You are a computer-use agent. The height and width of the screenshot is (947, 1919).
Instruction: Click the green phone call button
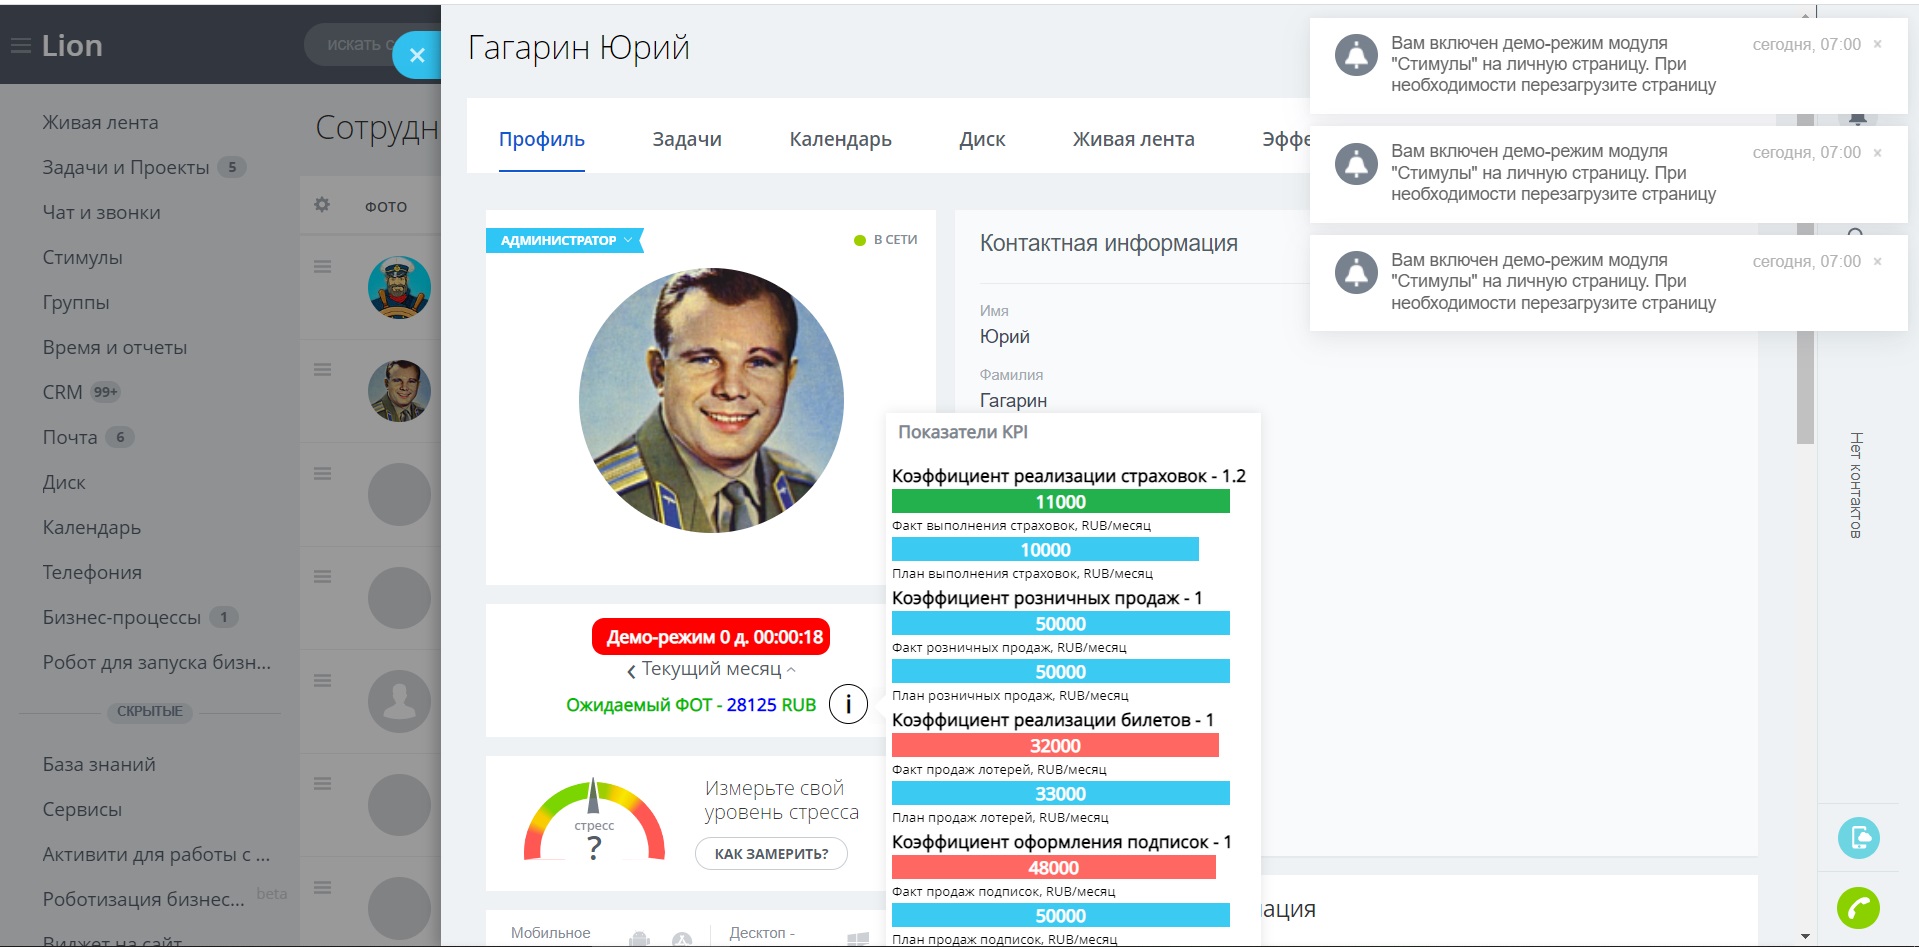pos(1858,908)
